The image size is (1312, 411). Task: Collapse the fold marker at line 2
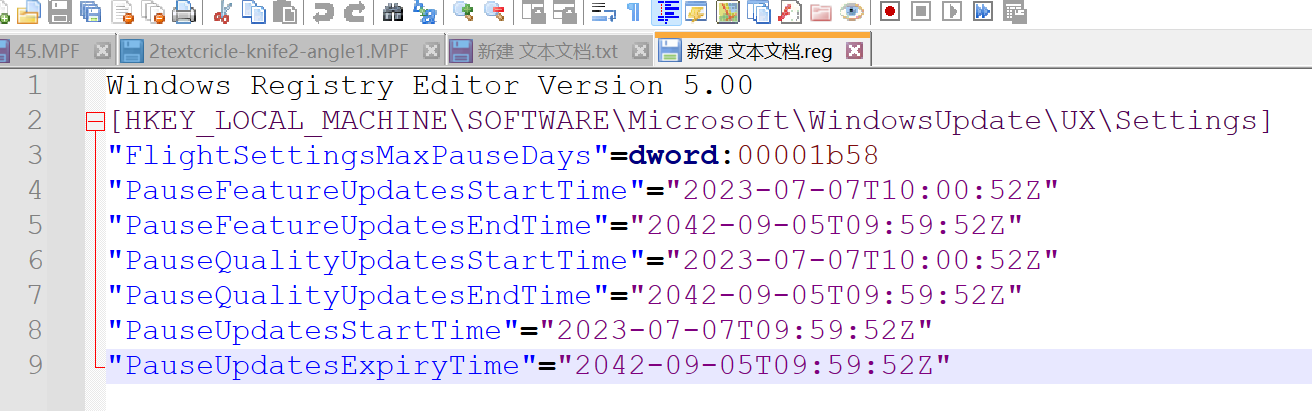[x=96, y=122]
